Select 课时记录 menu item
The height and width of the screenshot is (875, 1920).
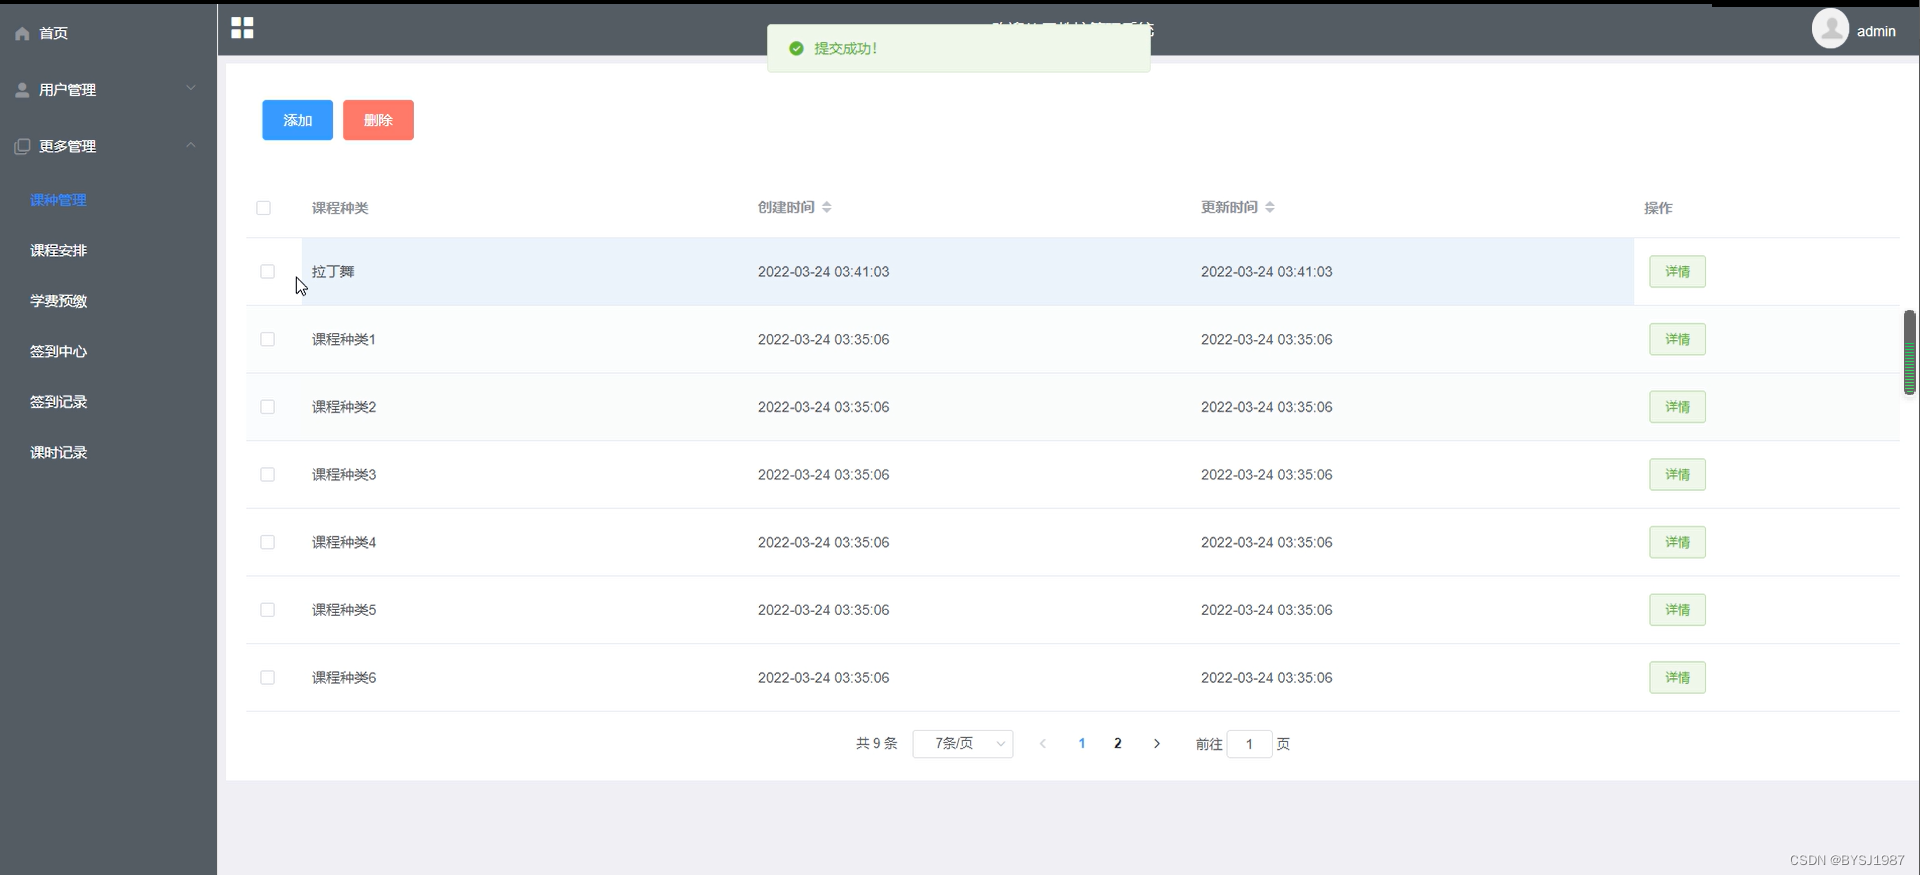click(x=58, y=453)
